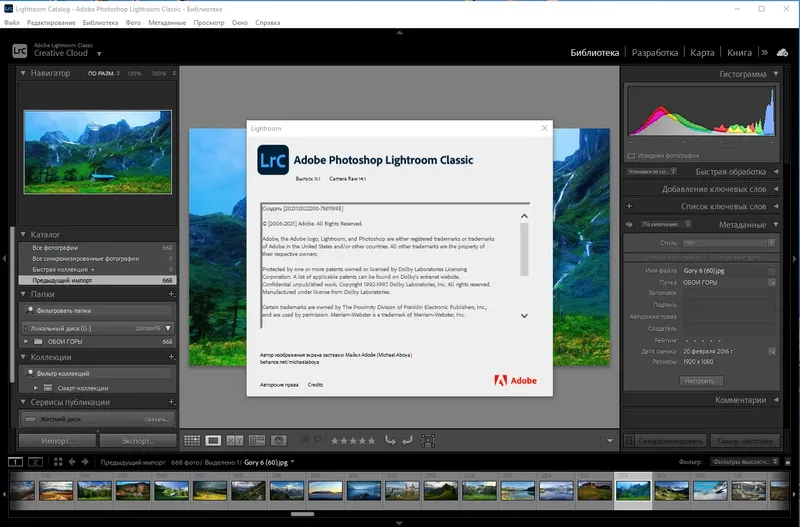The height and width of the screenshot is (527, 800).
Task: Collapse the Навигатор panel
Action: point(23,73)
